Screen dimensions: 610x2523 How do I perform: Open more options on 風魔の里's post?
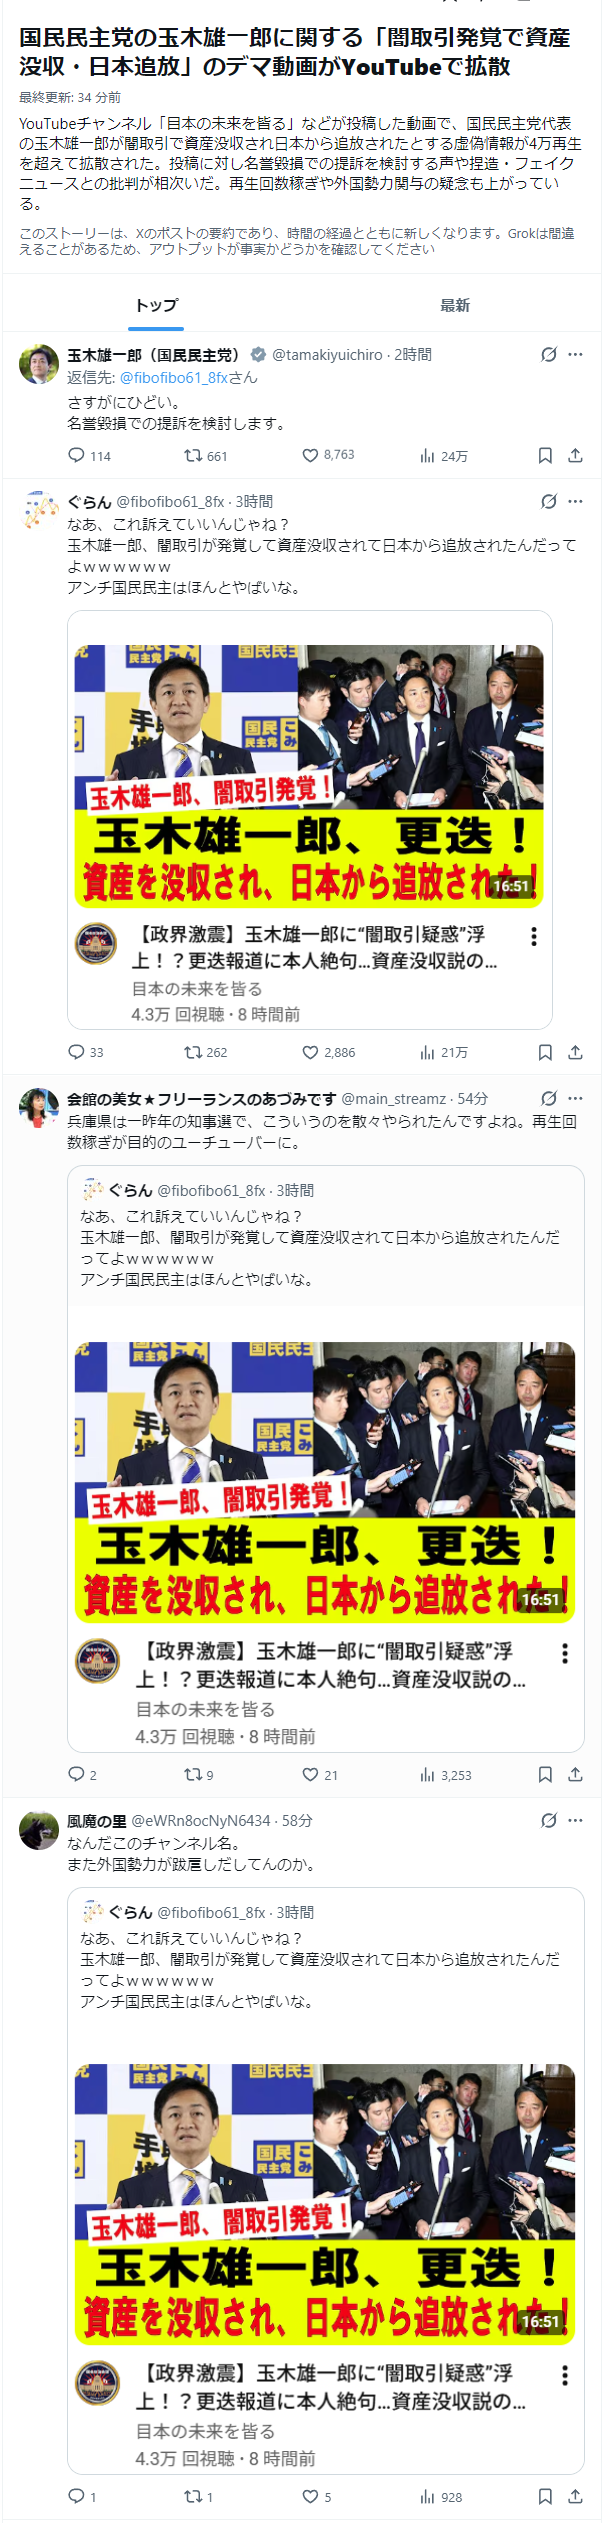(x=575, y=1820)
